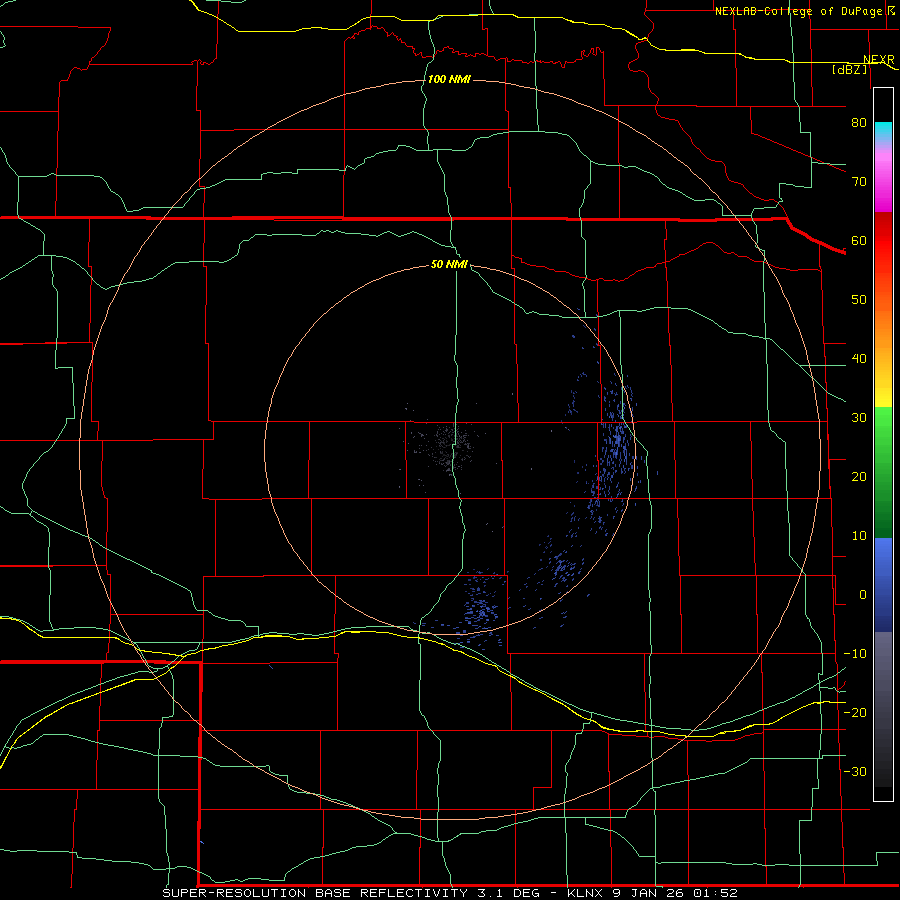This screenshot has width=900, height=900.
Task: Click the 100 NMI range ring label
Action: (x=449, y=79)
